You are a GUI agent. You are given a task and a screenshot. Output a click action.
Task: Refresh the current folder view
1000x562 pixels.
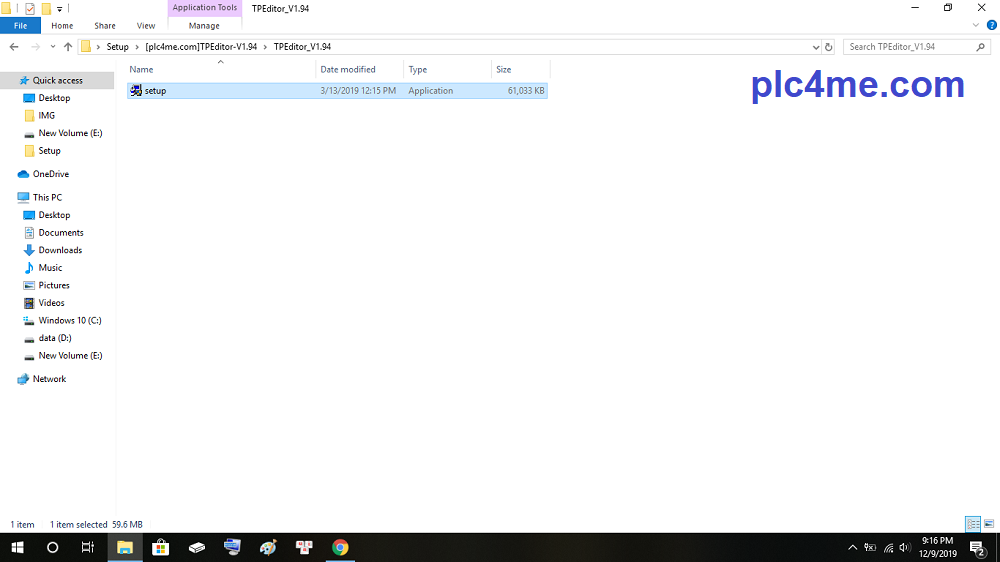pyautogui.click(x=828, y=47)
